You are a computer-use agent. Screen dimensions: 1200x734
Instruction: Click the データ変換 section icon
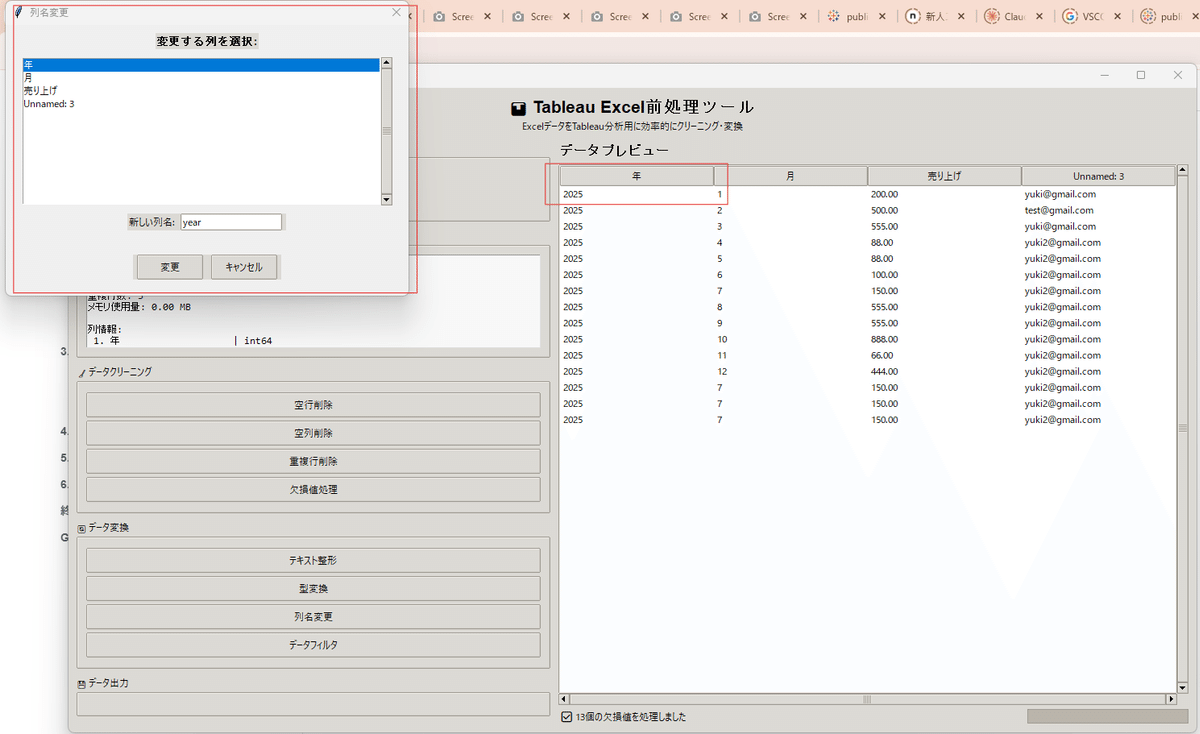tap(81, 527)
